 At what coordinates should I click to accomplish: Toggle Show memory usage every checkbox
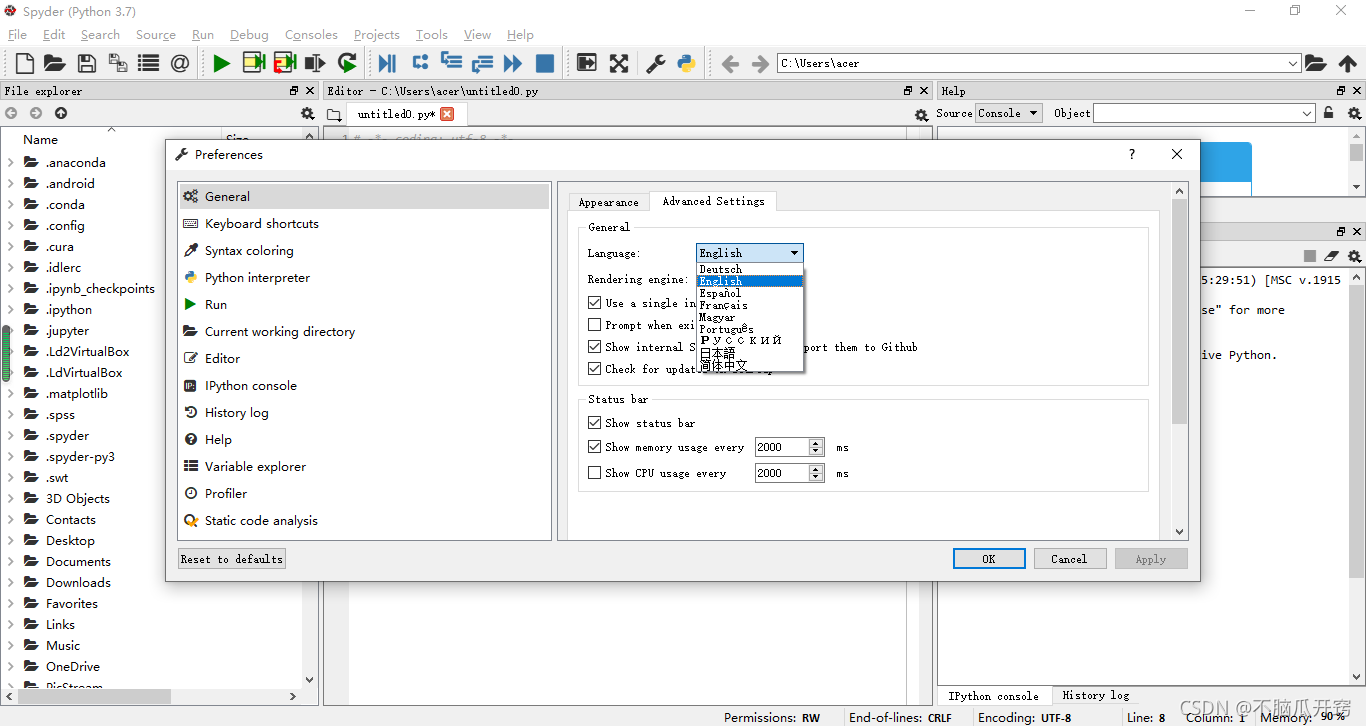coord(595,447)
